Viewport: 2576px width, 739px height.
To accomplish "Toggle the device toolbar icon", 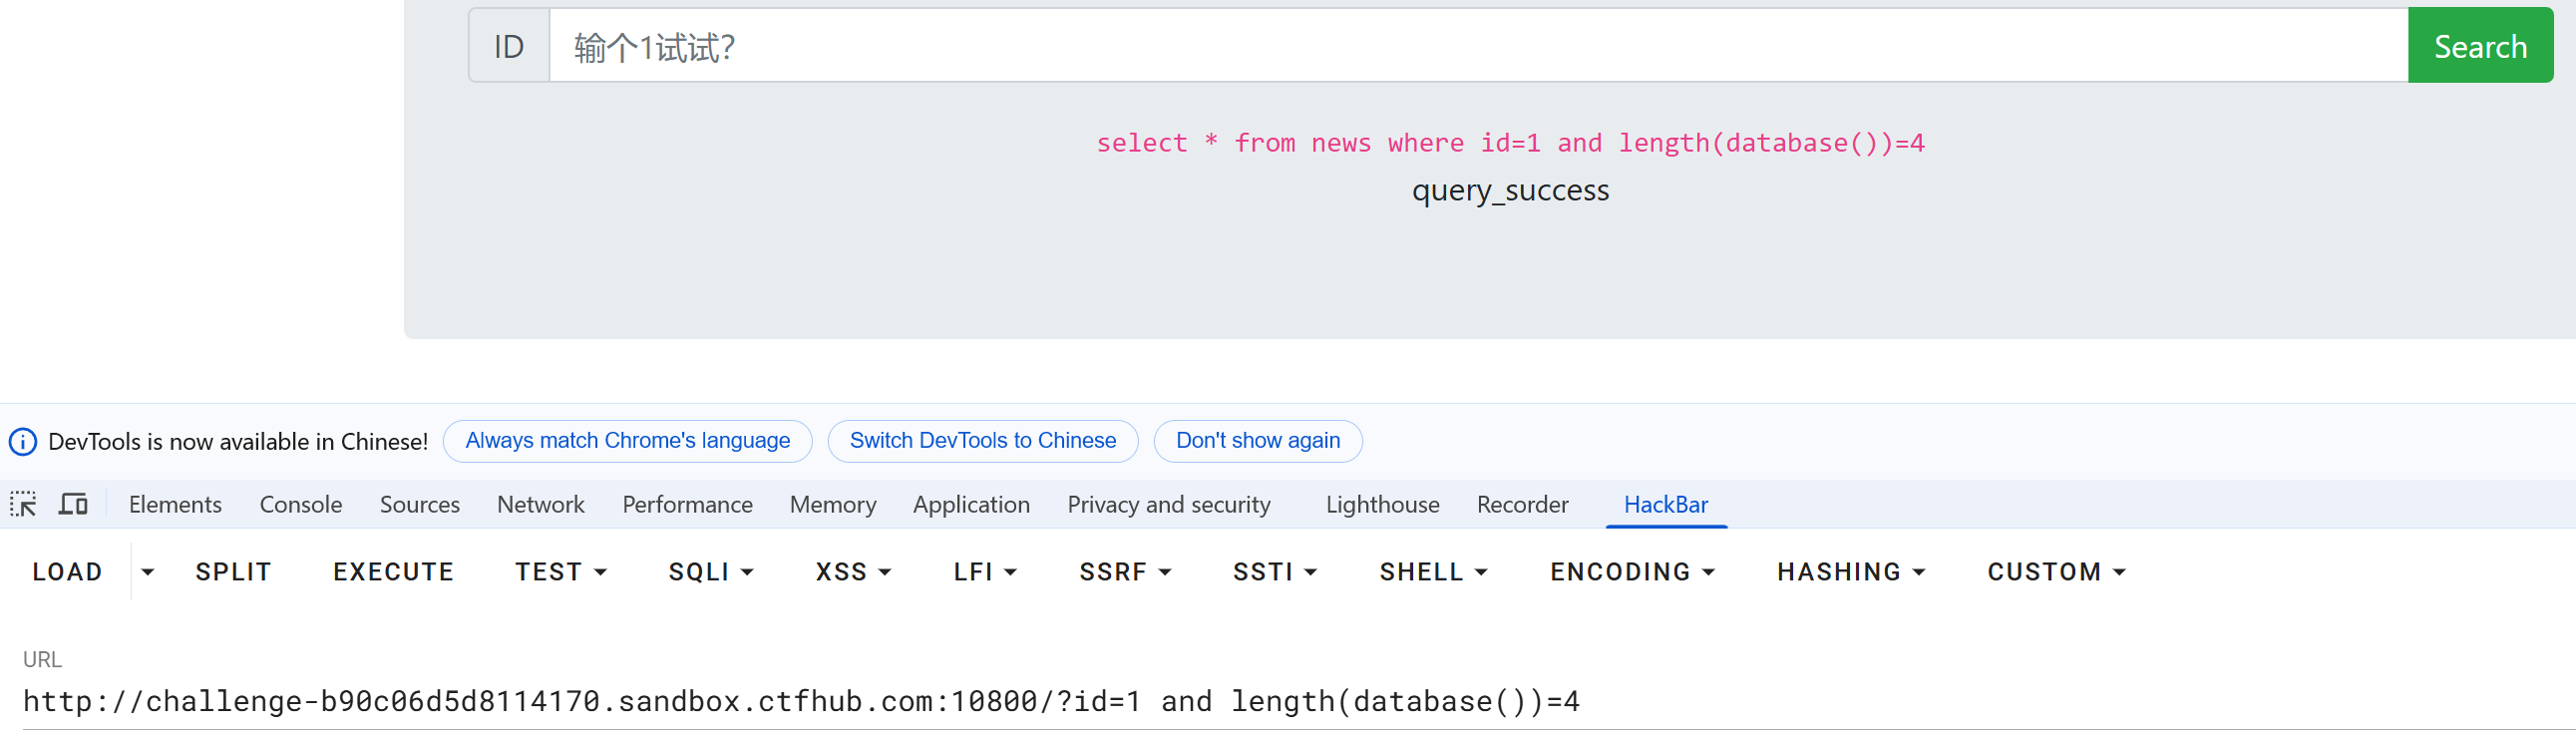I will 73,504.
